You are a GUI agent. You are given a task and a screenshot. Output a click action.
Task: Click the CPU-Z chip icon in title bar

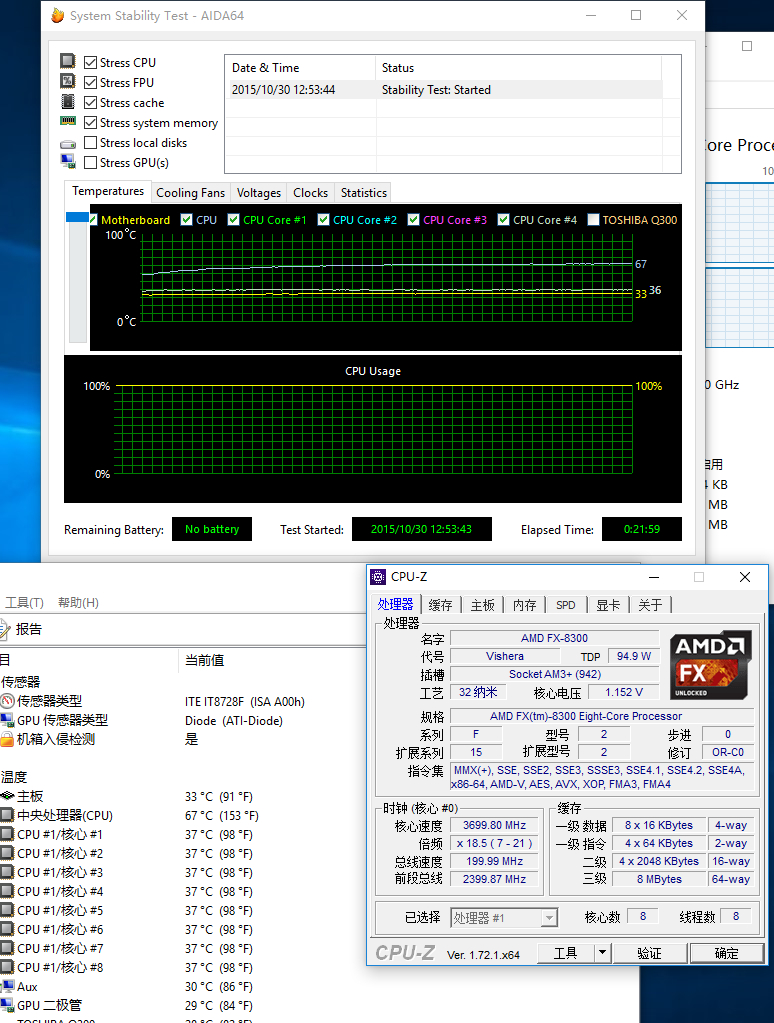pos(378,577)
